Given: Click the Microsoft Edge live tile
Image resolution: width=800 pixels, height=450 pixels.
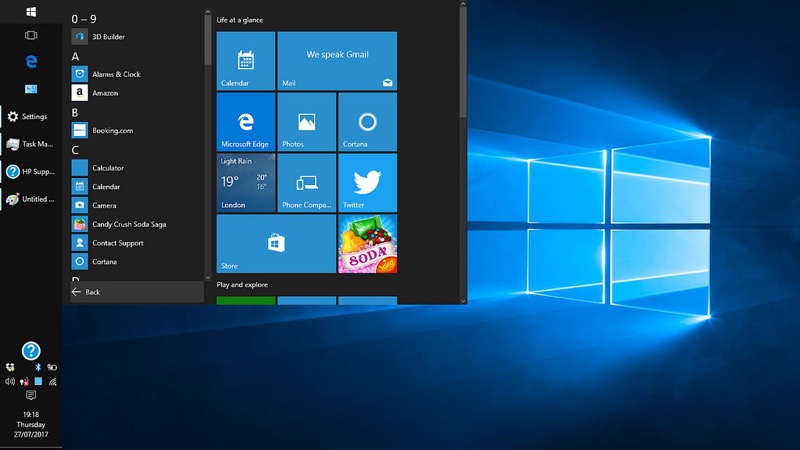Looking at the screenshot, I should pyautogui.click(x=246, y=122).
